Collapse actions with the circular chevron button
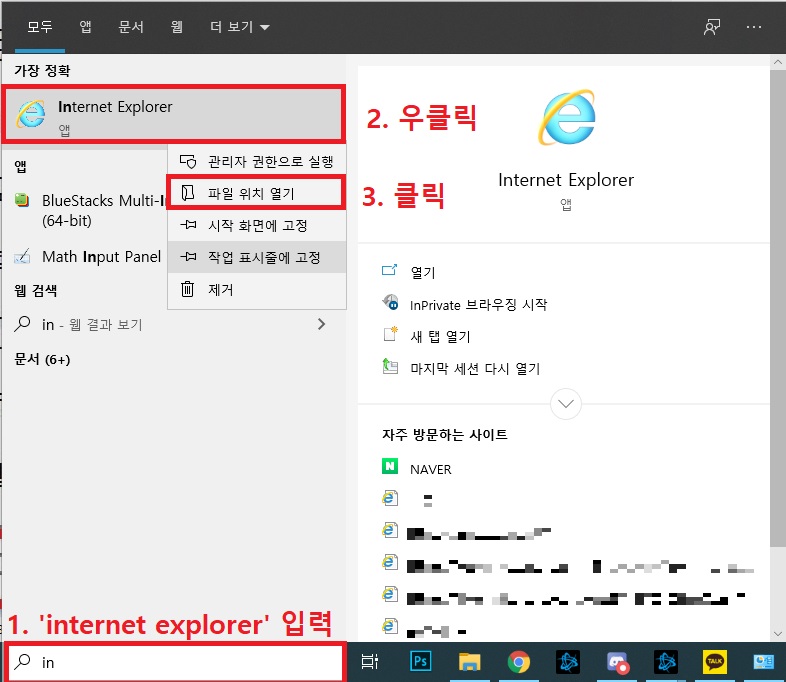The height and width of the screenshot is (682, 786). pyautogui.click(x=566, y=403)
